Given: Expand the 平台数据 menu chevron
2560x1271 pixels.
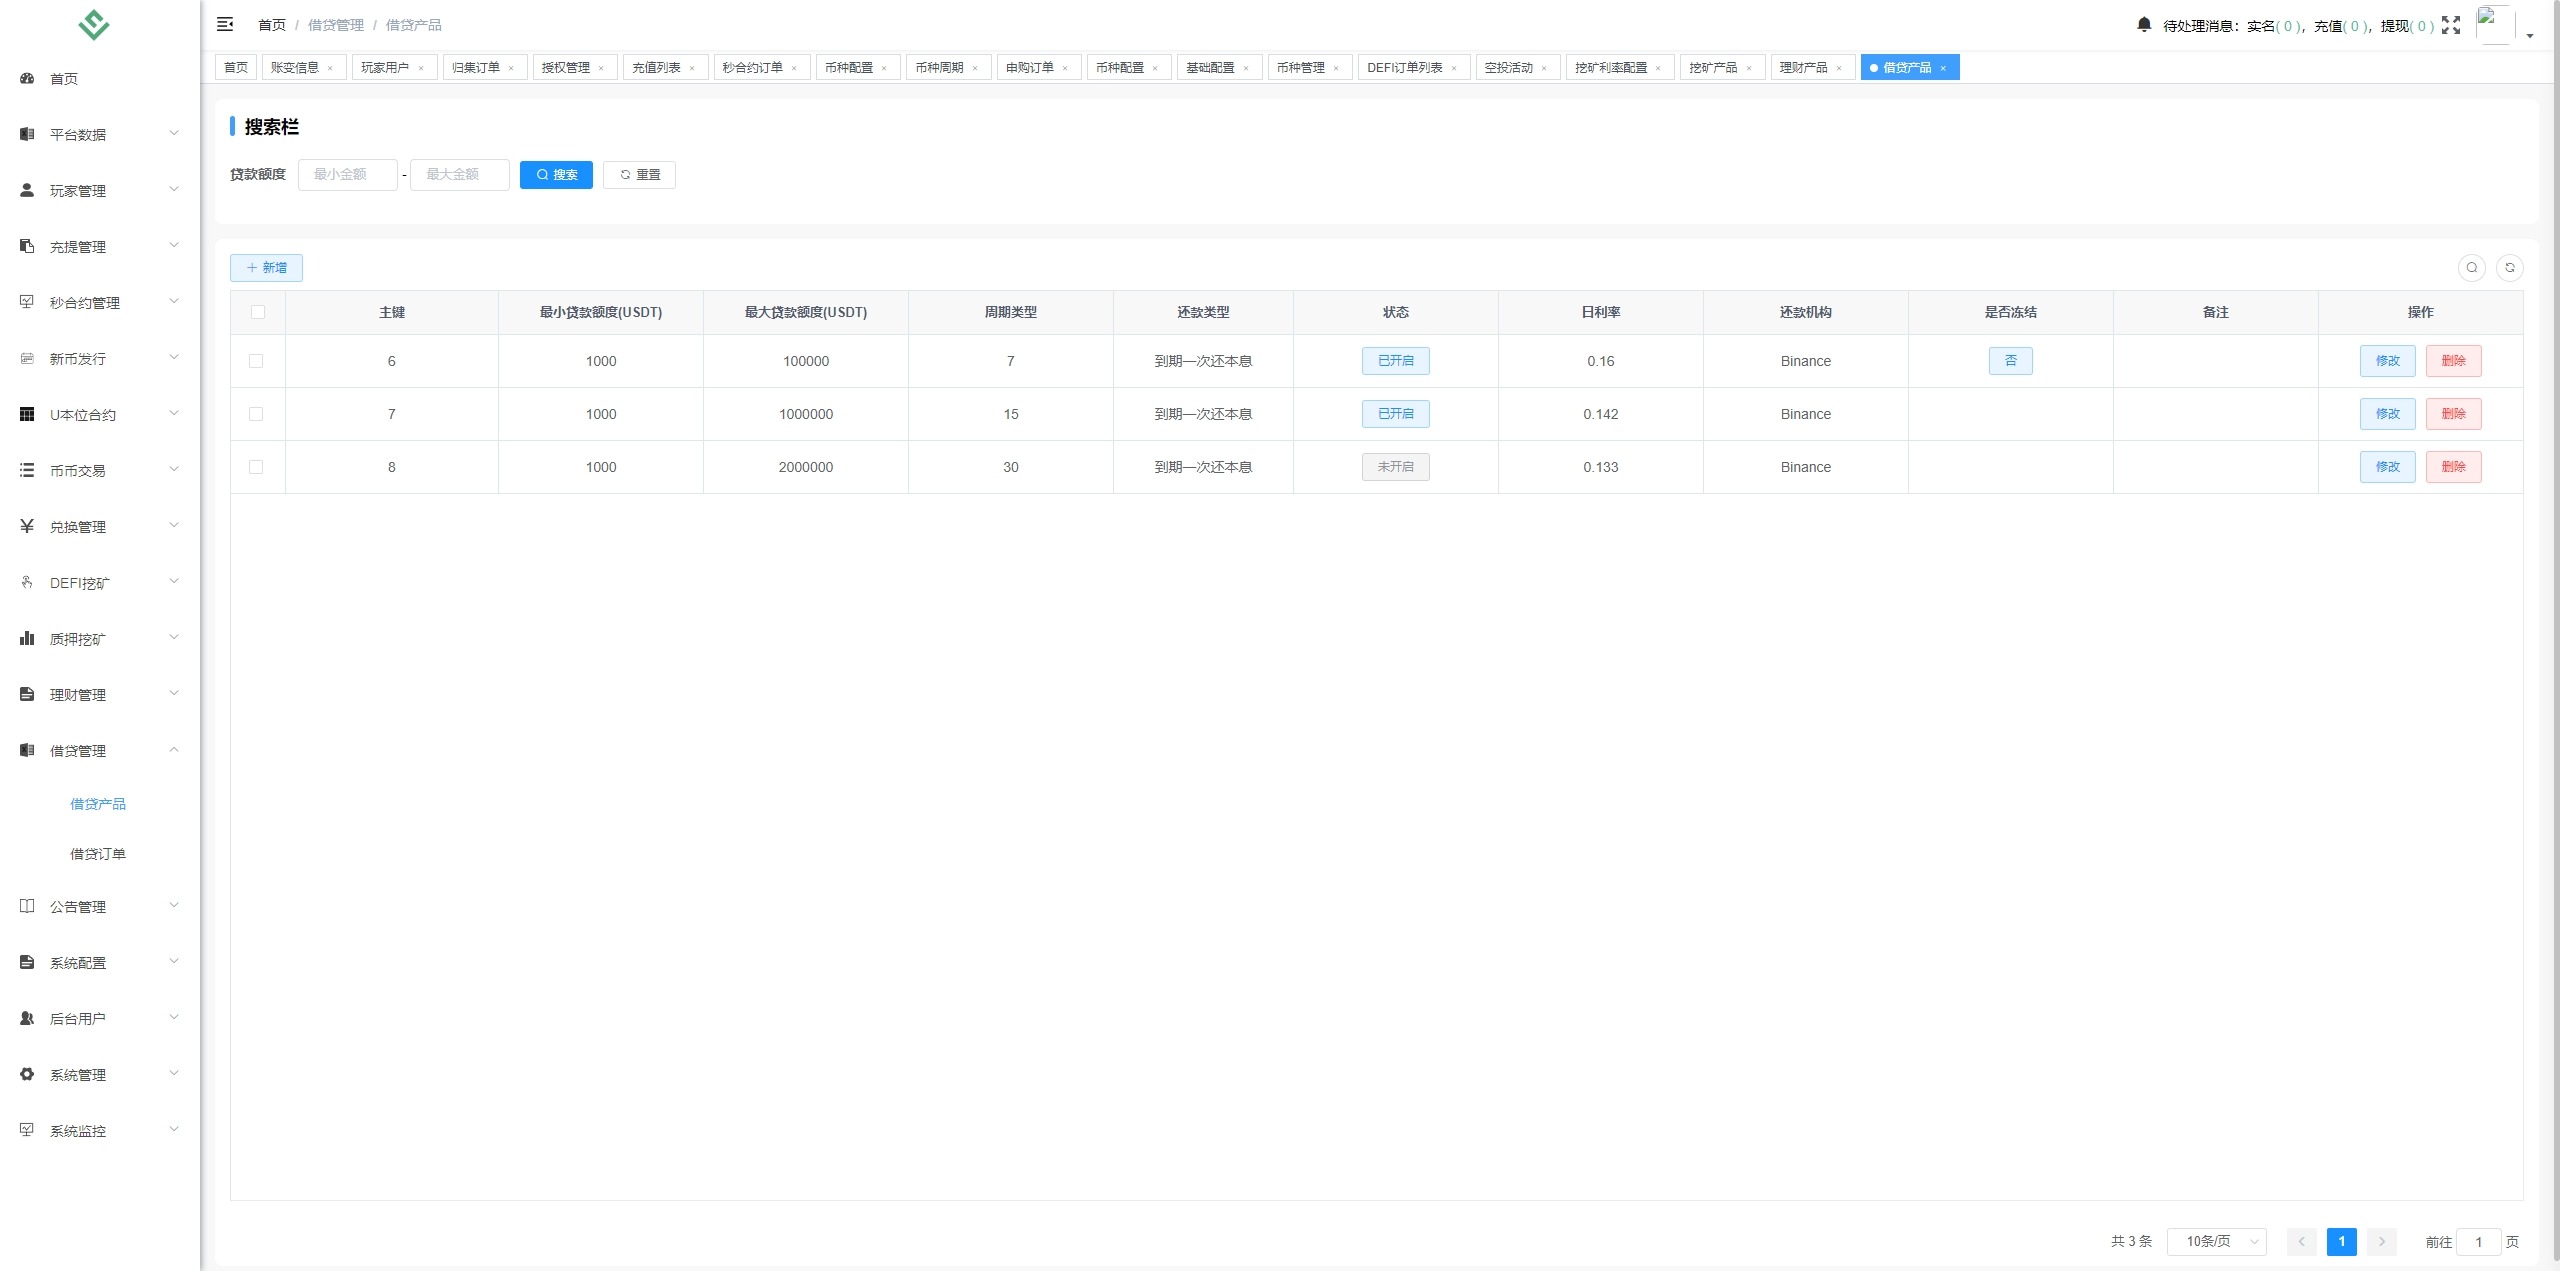Looking at the screenshot, I should point(174,133).
